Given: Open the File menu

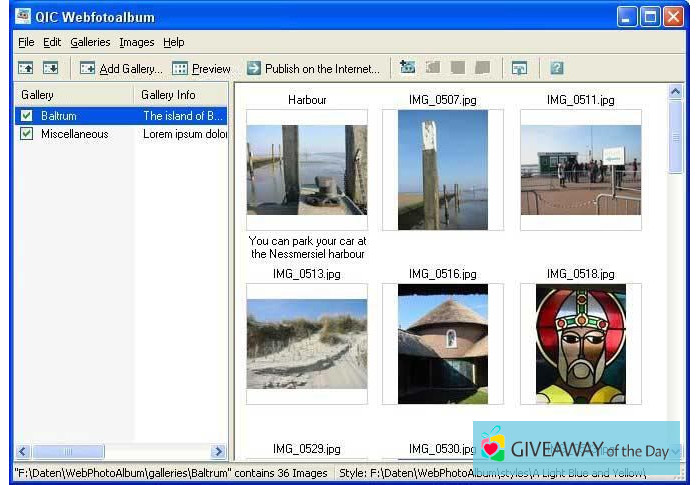Looking at the screenshot, I should tap(26, 42).
